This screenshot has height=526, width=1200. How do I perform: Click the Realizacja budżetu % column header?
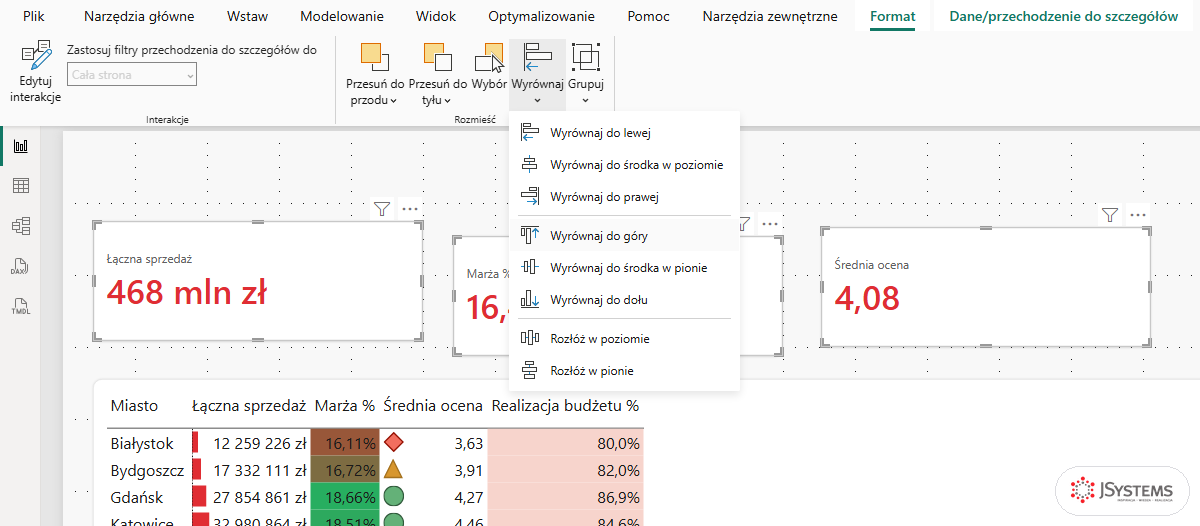[x=565, y=406]
